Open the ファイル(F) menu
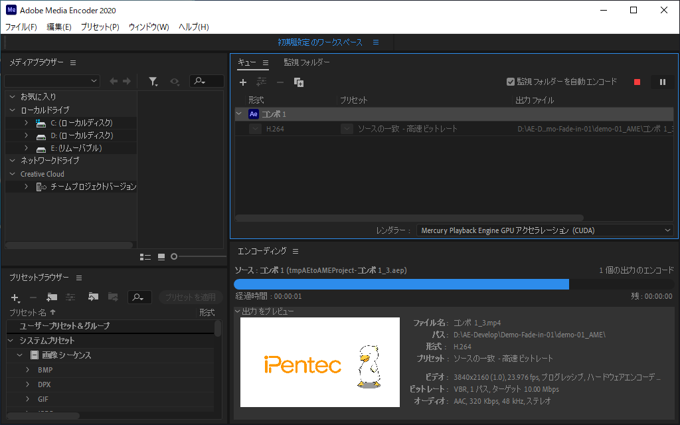Image resolution: width=680 pixels, height=425 pixels. (x=21, y=27)
